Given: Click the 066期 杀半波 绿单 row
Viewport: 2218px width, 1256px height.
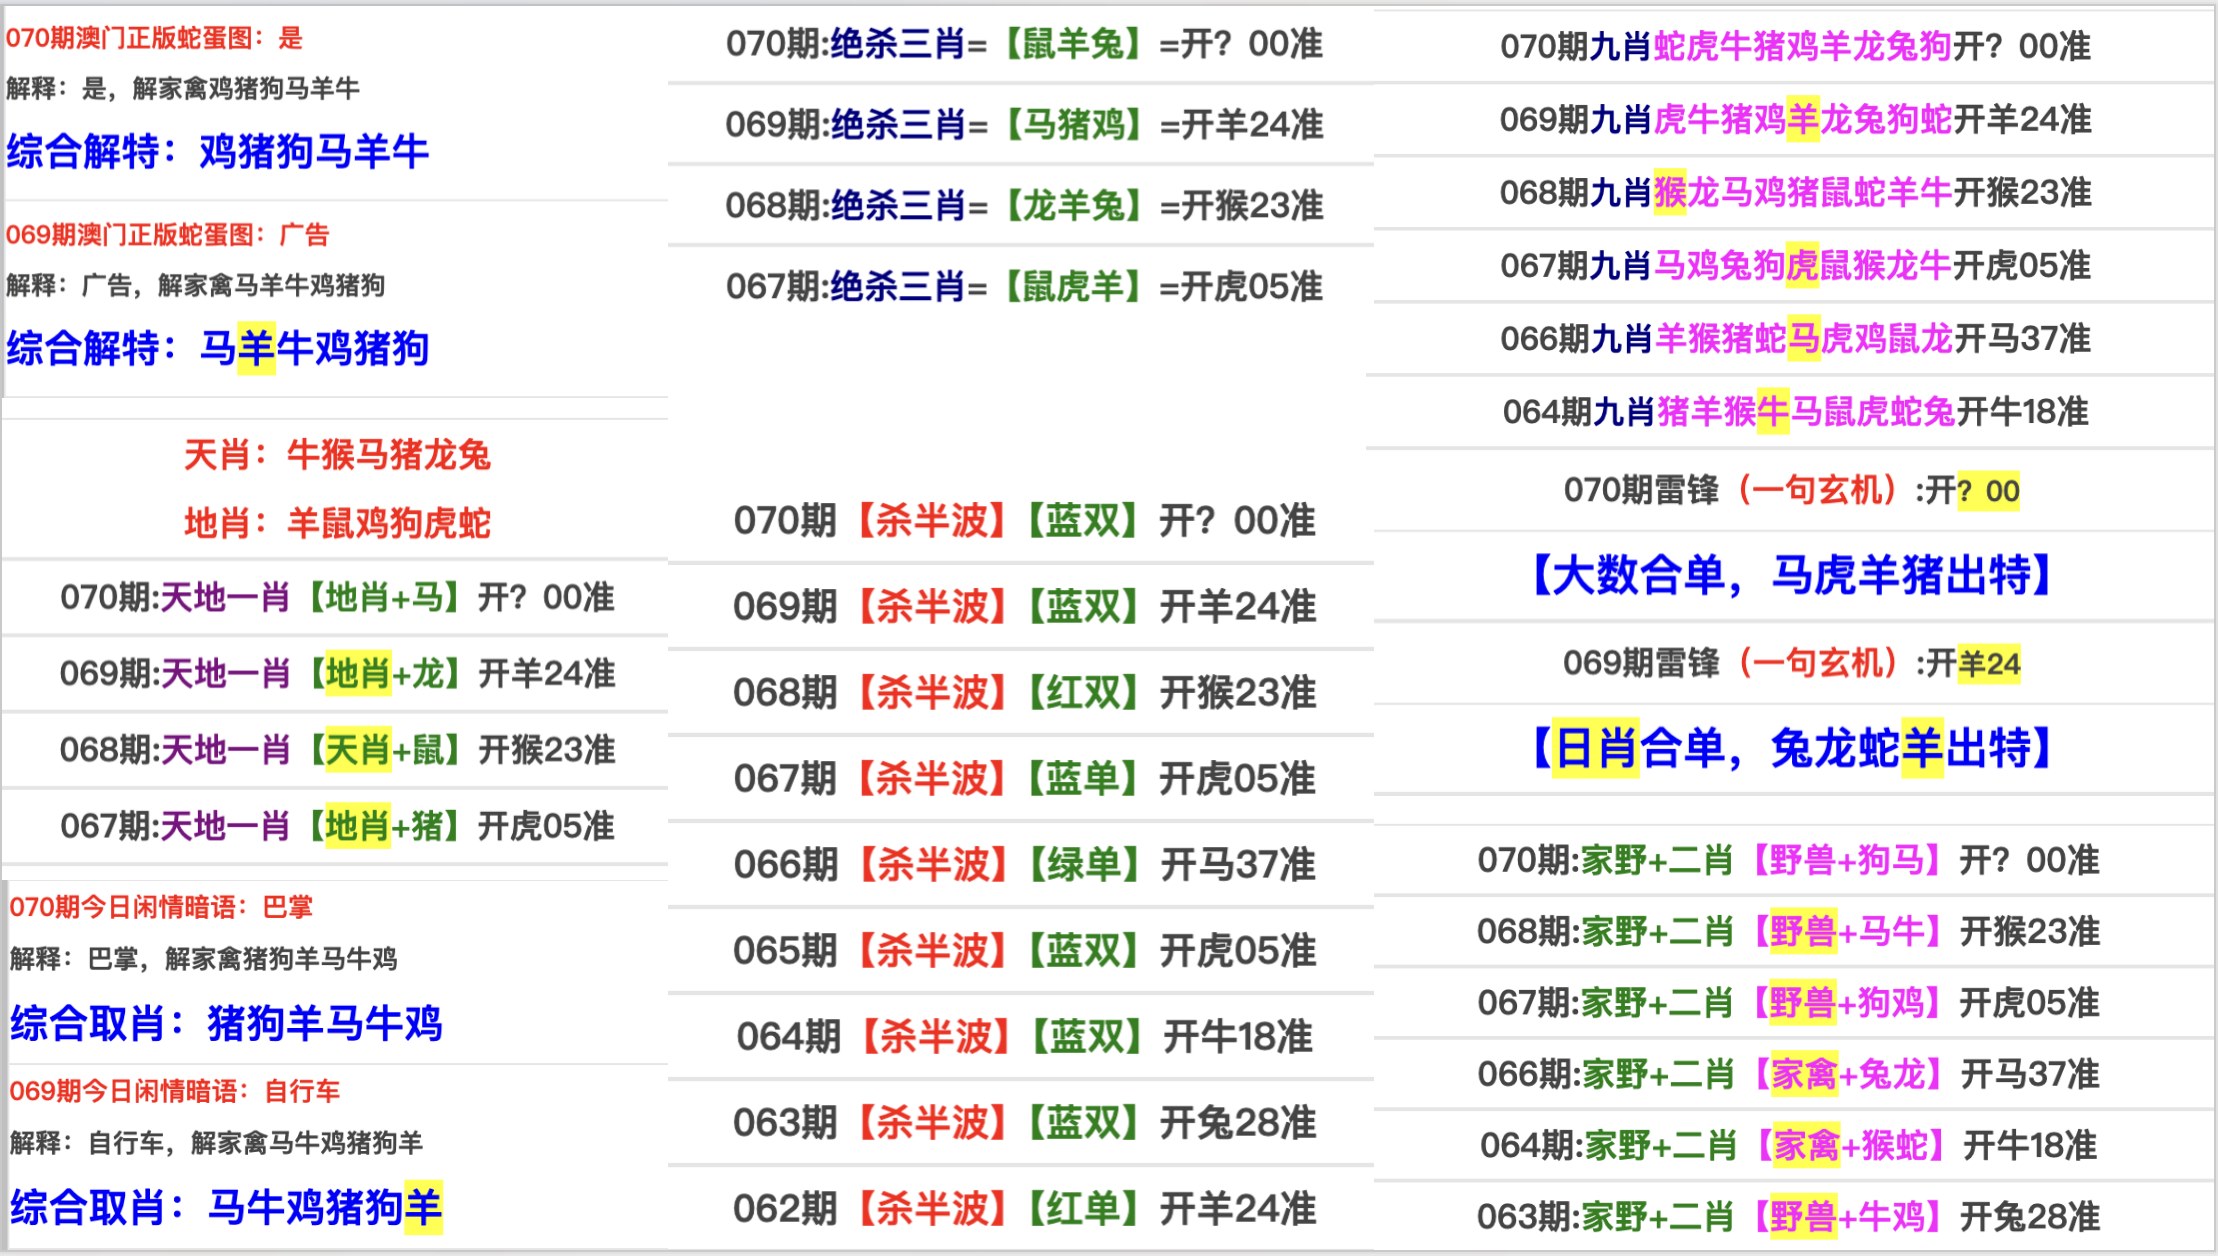Looking at the screenshot, I should pos(1023,865).
